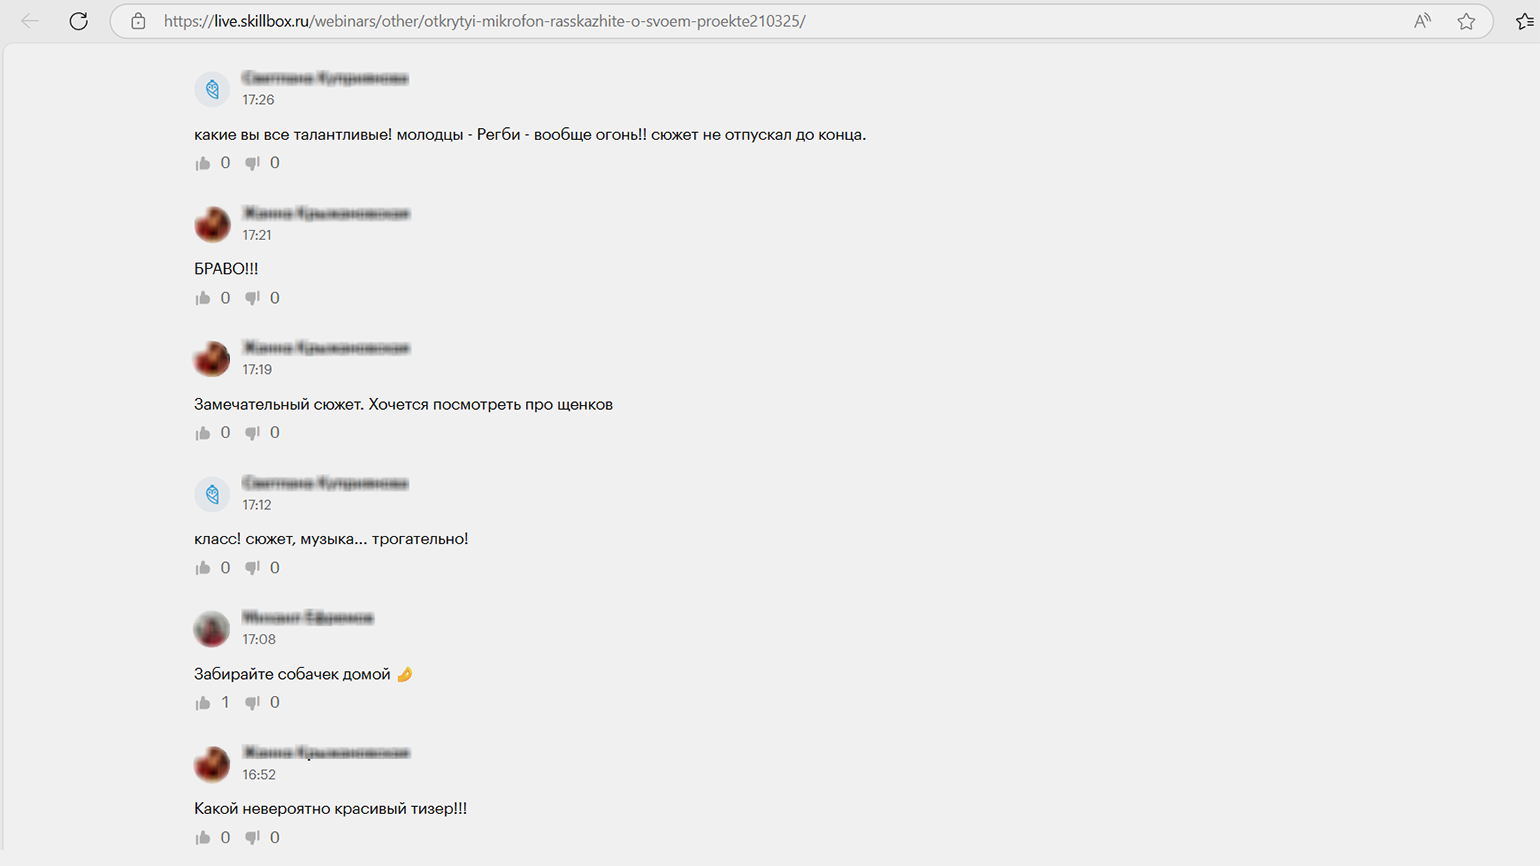Screen dimensions: 1540x866
Task: Dislike the 'красивый тизер' comment
Action: (x=253, y=838)
